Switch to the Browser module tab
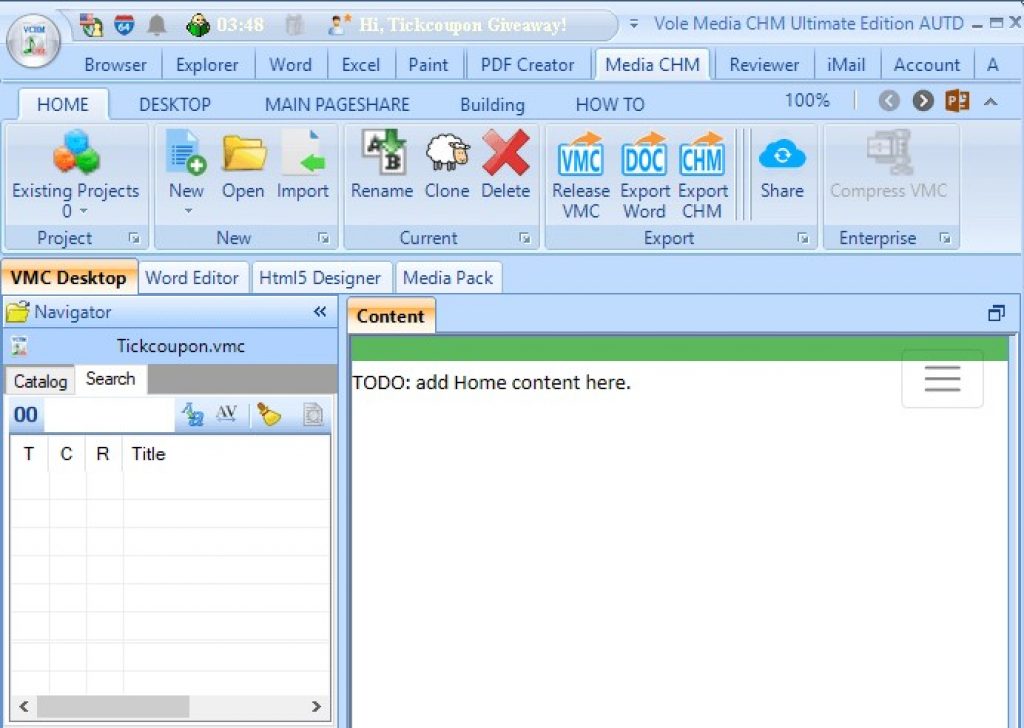1024x728 pixels. [116, 65]
